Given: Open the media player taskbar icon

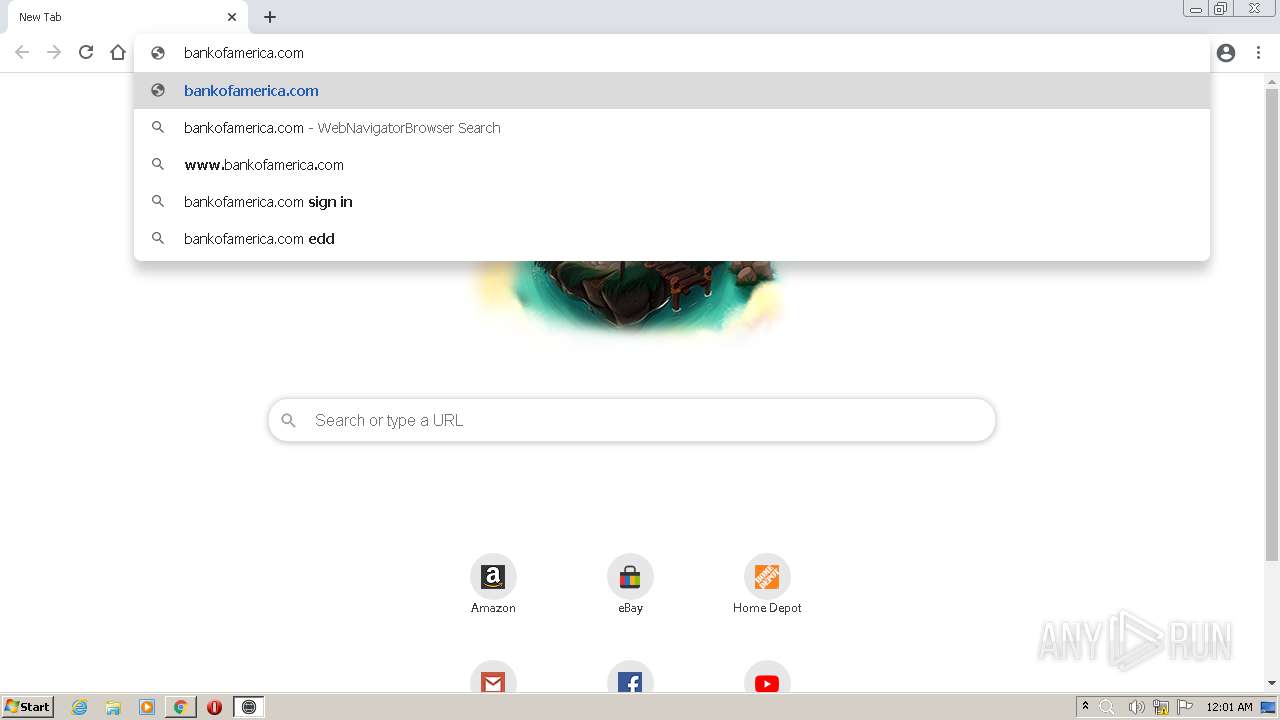Looking at the screenshot, I should pos(147,707).
